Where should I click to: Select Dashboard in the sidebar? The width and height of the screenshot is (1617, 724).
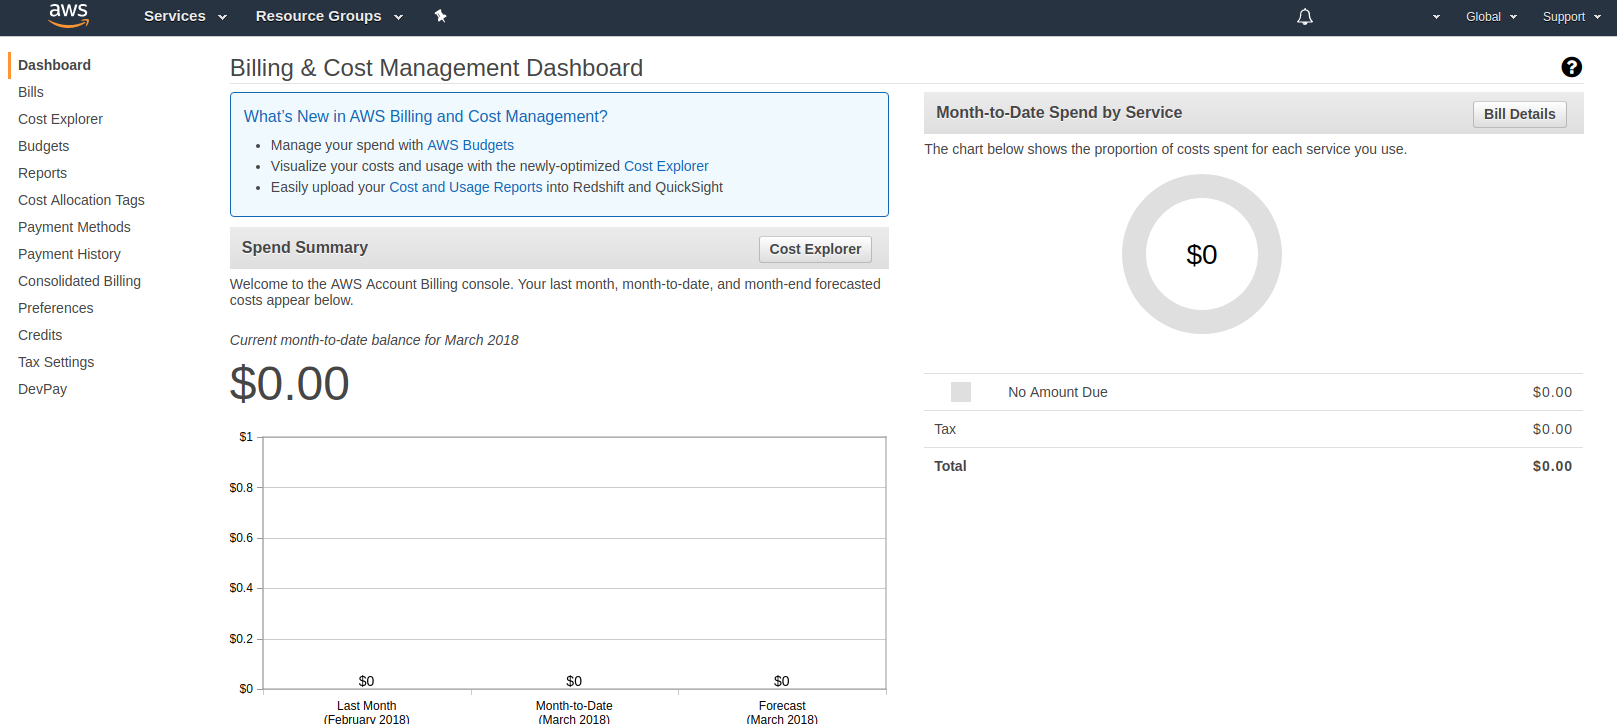pos(54,65)
